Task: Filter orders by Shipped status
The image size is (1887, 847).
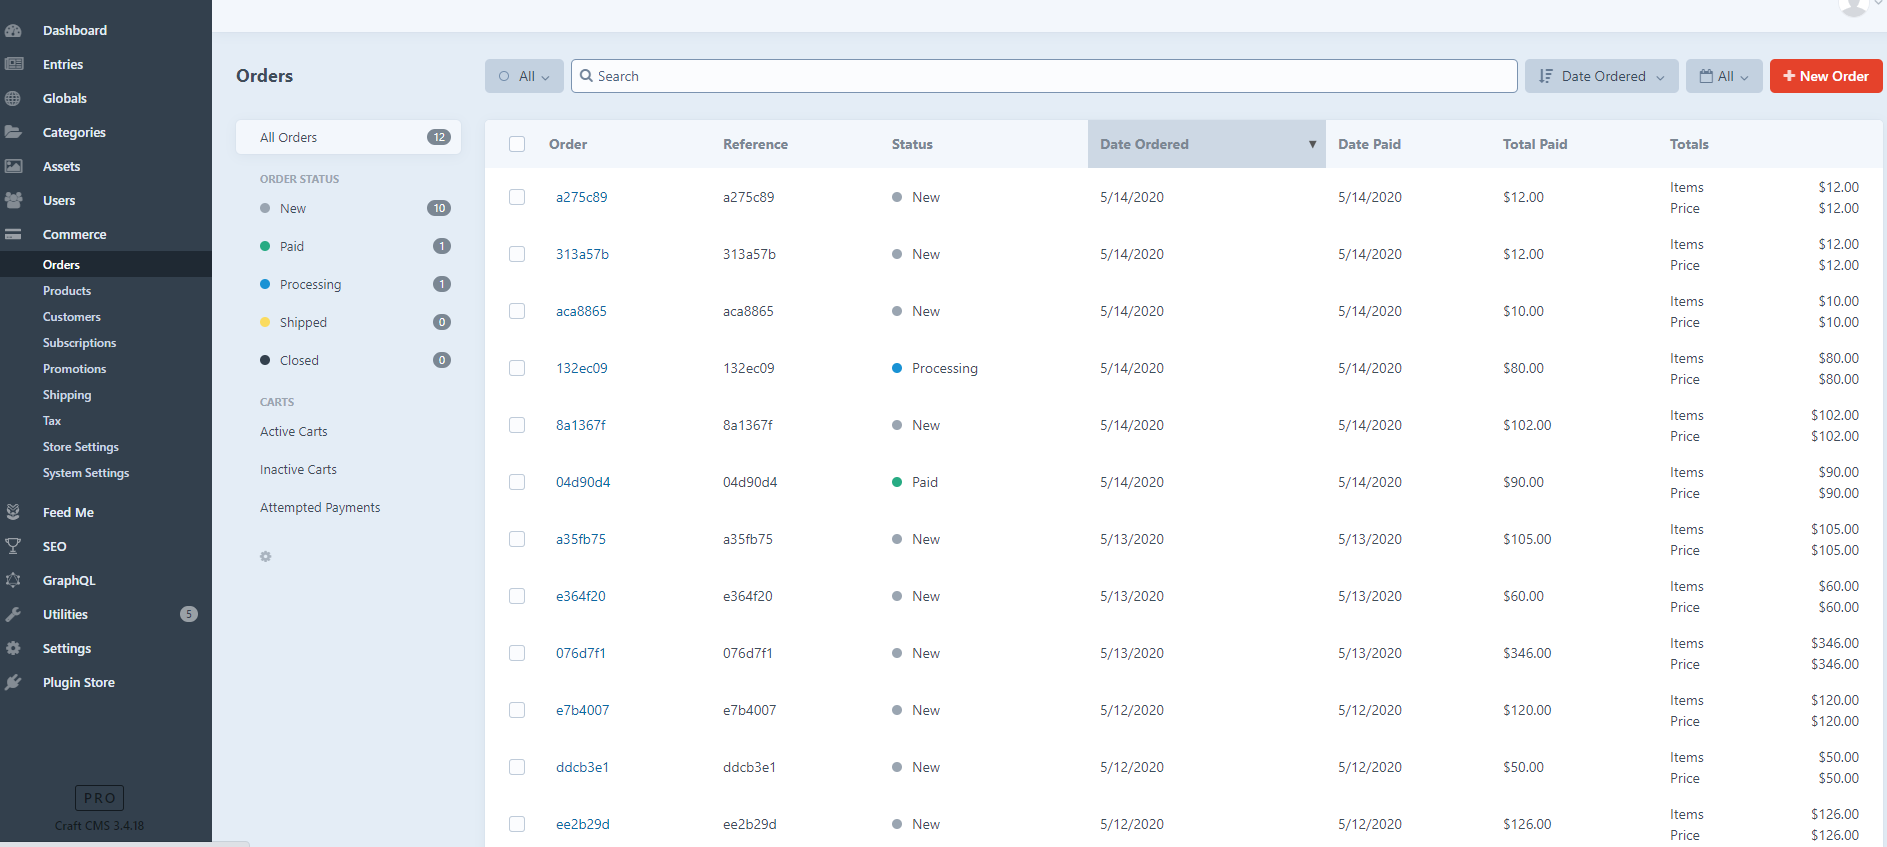Action: (348, 322)
